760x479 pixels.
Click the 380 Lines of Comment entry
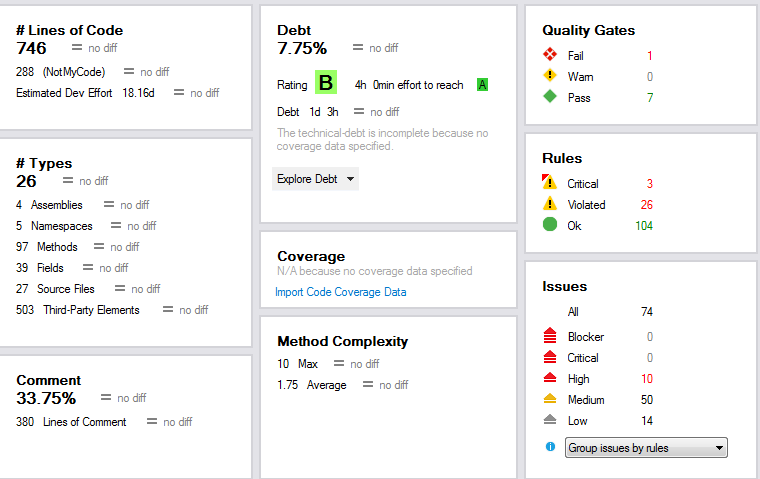tap(71, 422)
